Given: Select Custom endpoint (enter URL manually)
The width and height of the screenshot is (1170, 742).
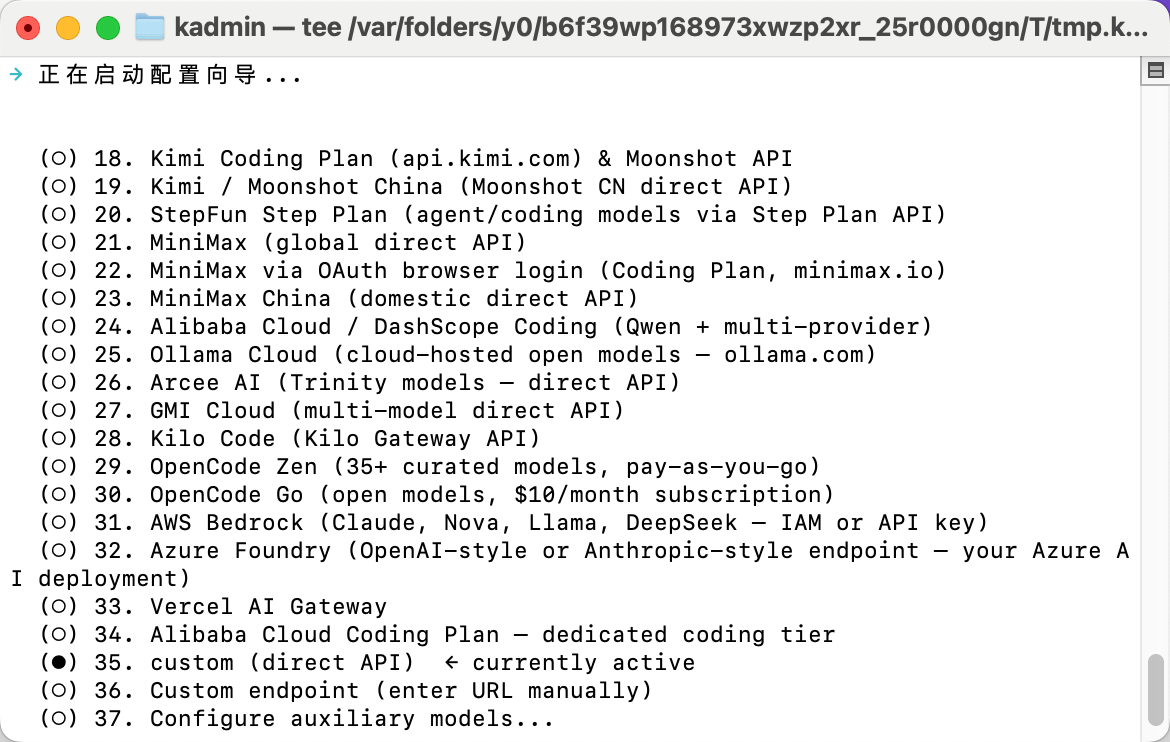Looking at the screenshot, I should (59, 690).
